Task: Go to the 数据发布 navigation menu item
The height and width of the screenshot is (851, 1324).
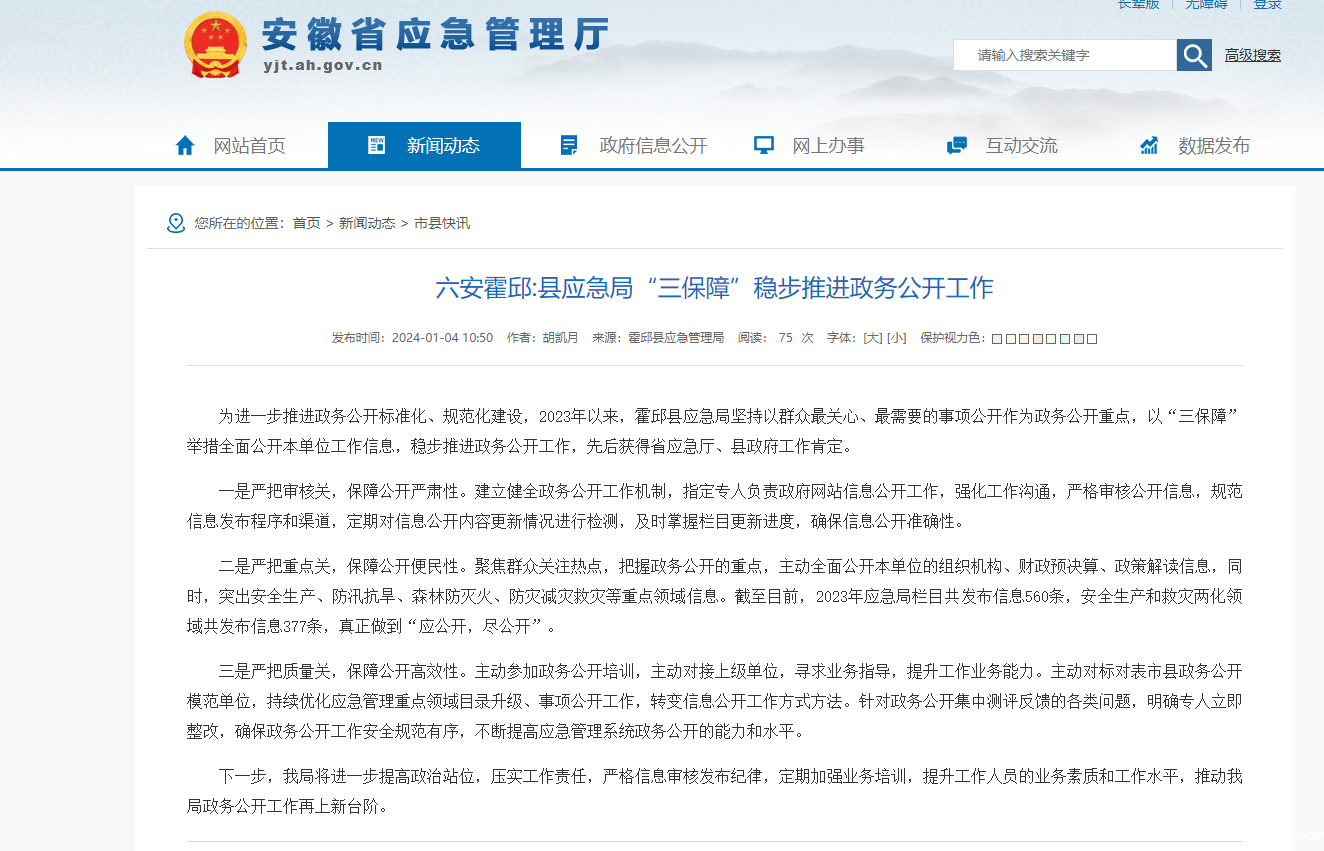Action: click(1213, 146)
